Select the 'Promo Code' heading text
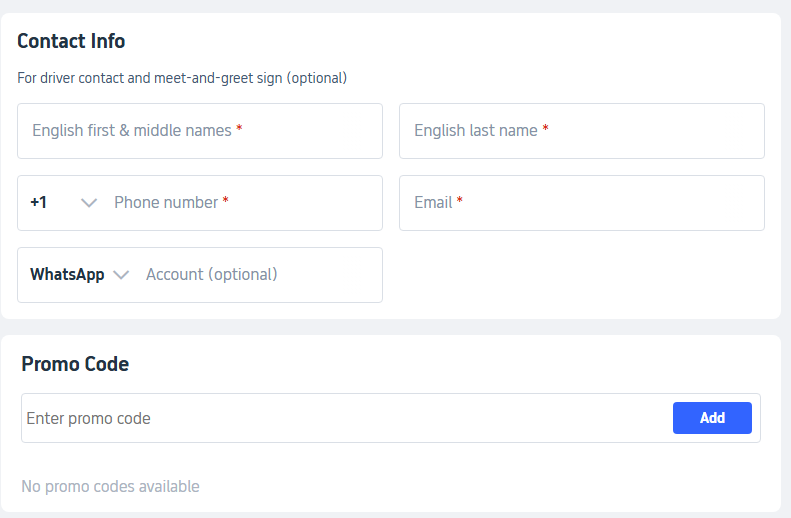The height and width of the screenshot is (518, 791). (x=75, y=364)
